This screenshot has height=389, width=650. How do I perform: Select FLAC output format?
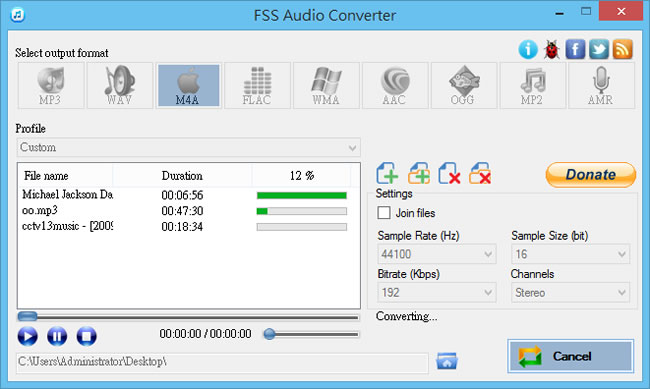tap(257, 85)
